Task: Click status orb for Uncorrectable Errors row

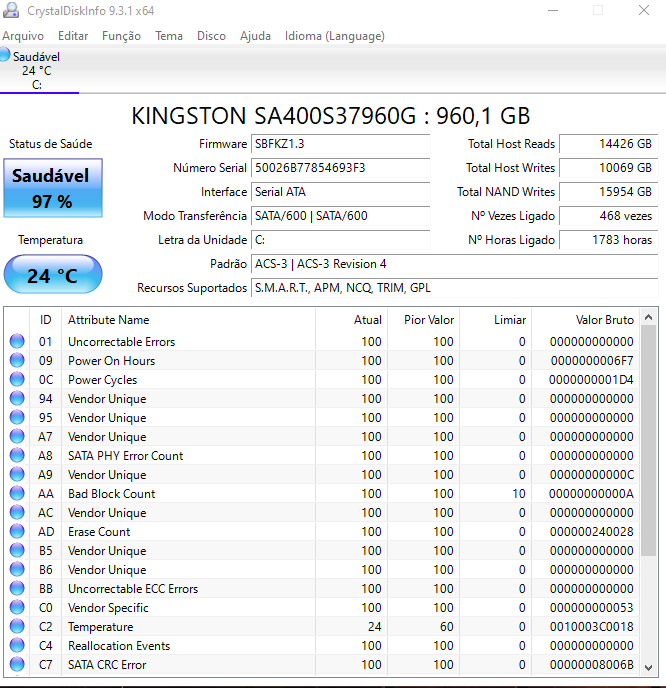Action: [x=17, y=341]
